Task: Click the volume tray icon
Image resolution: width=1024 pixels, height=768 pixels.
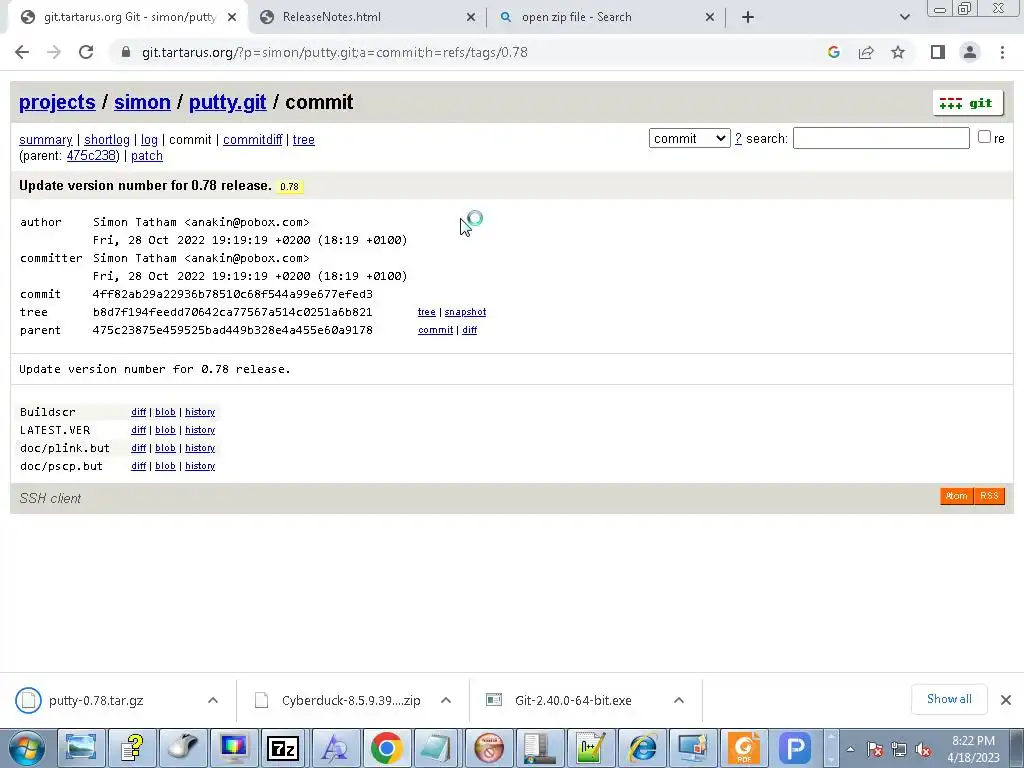Action: 923,750
